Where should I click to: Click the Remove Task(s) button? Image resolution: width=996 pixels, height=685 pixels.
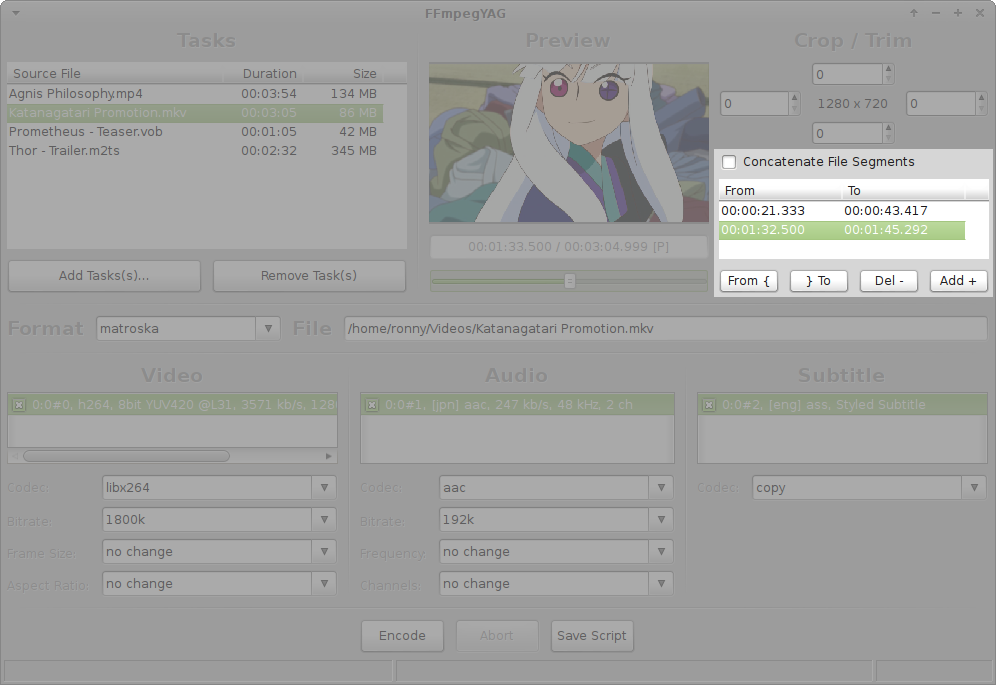point(309,276)
